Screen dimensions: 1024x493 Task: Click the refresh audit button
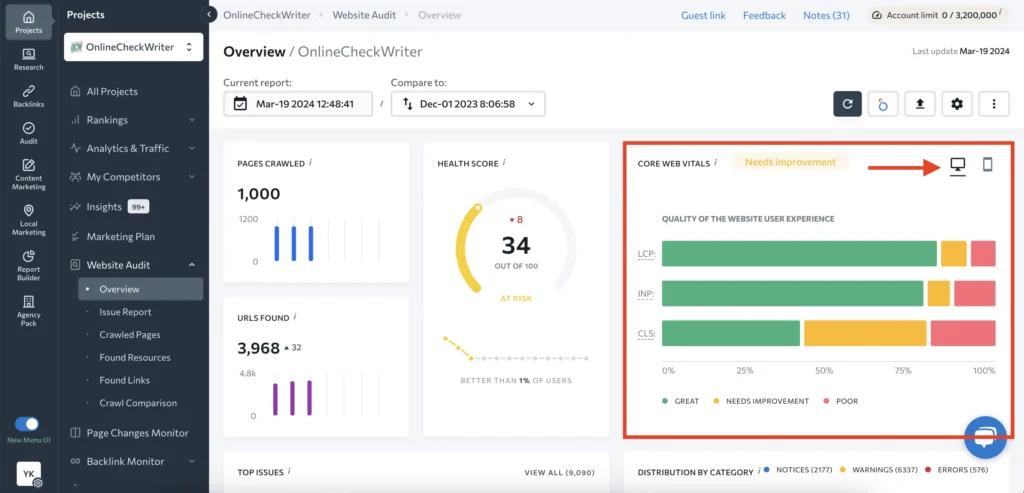pos(847,104)
